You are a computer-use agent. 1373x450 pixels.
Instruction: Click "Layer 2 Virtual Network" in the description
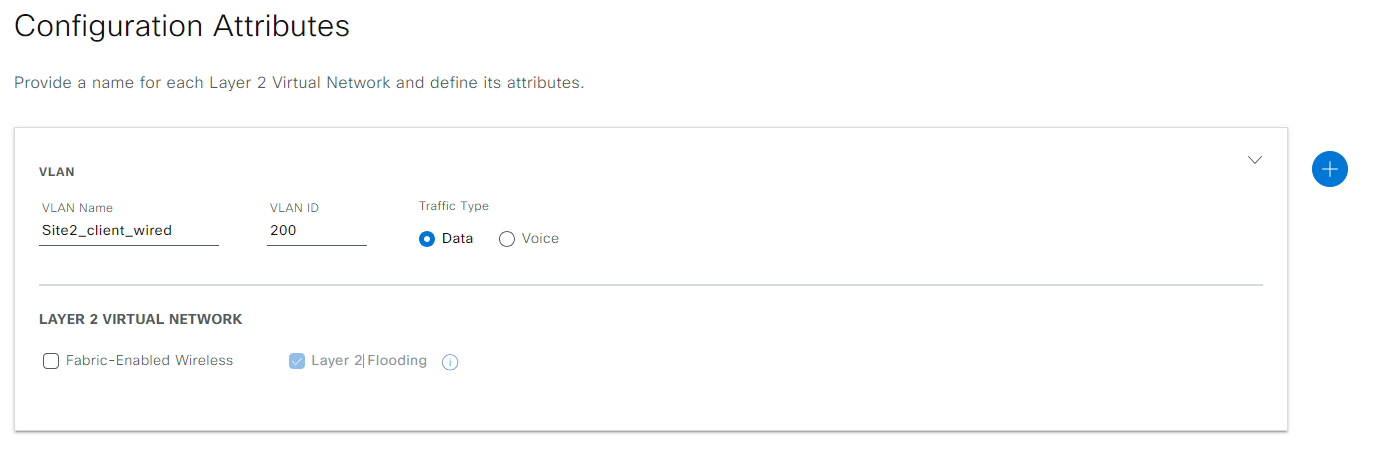pyautogui.click(x=299, y=83)
